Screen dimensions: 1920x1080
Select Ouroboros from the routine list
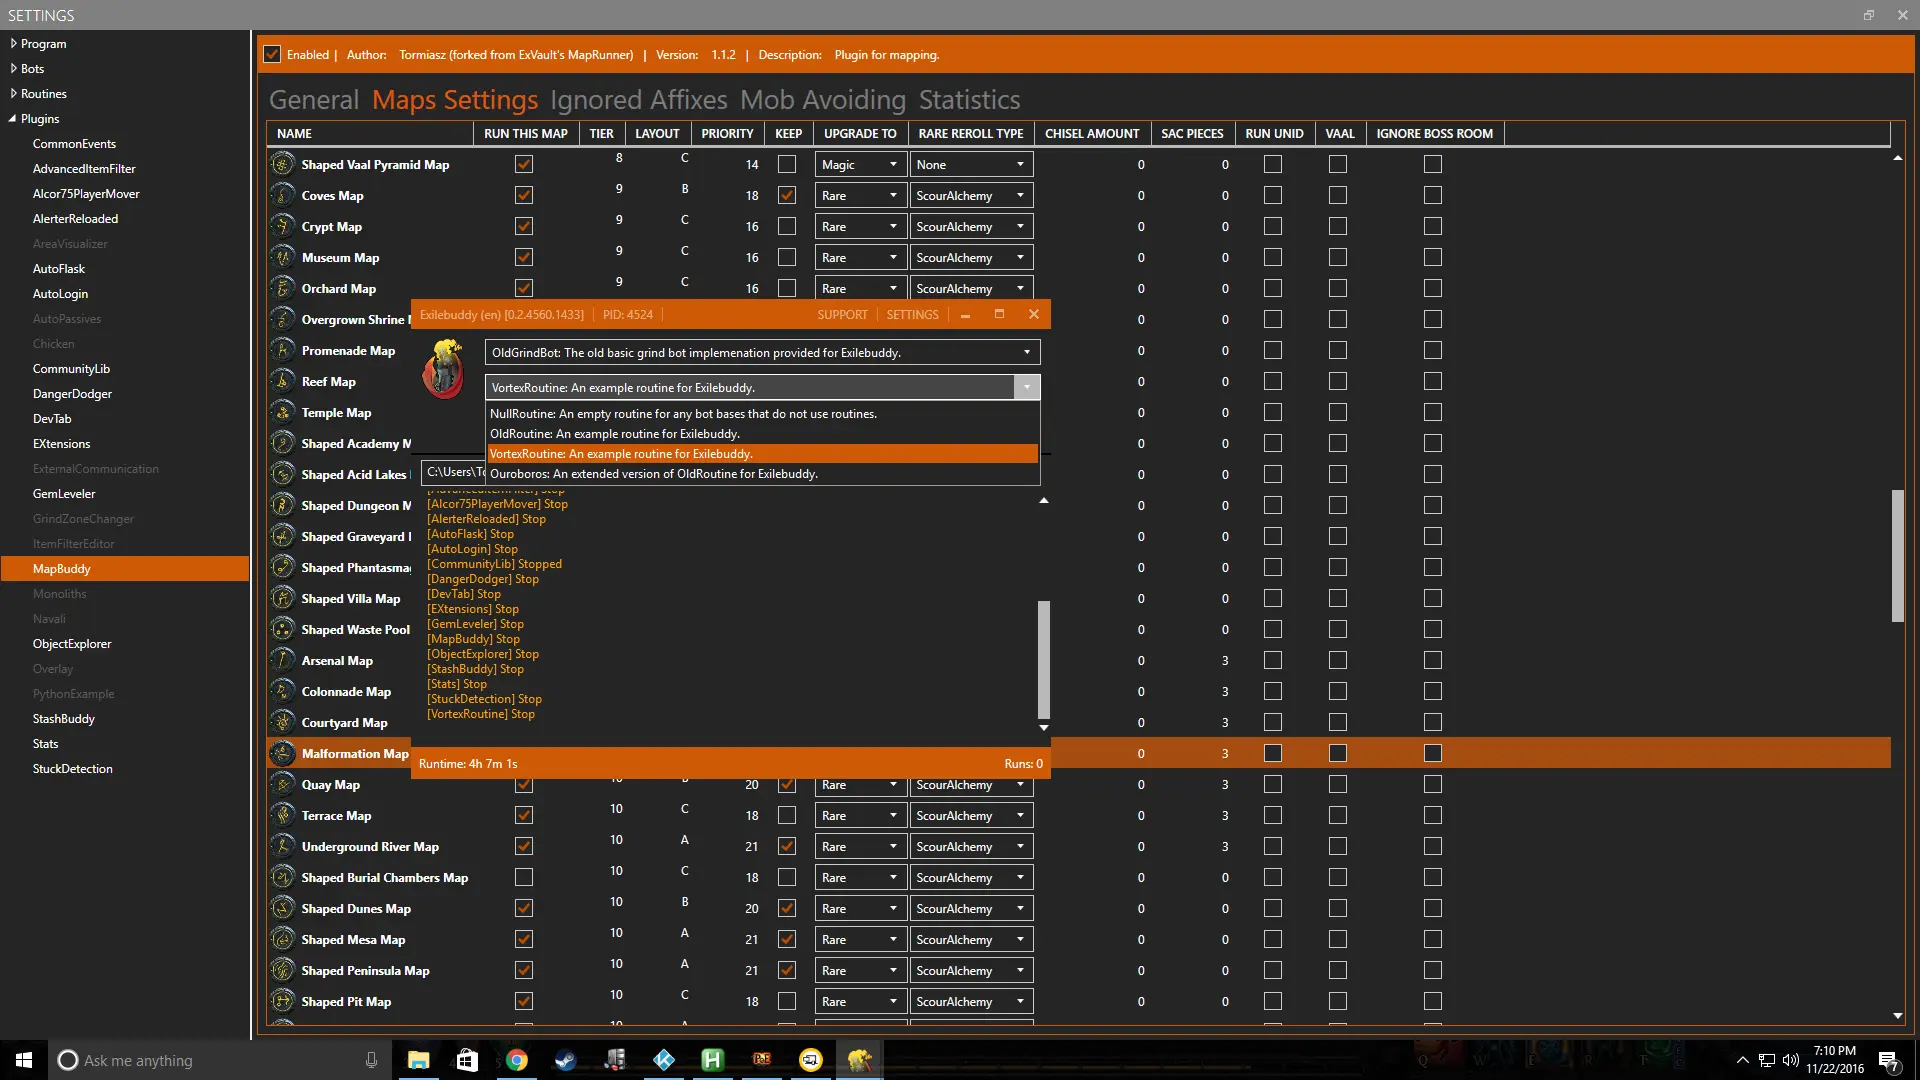tap(762, 473)
